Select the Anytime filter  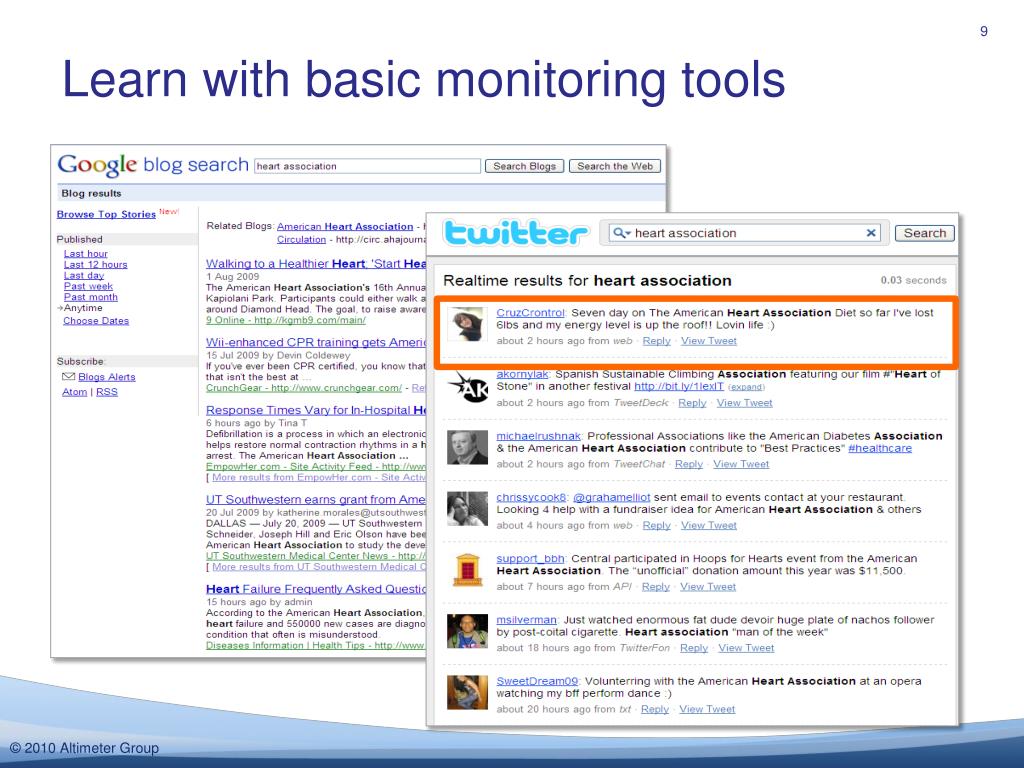point(83,308)
